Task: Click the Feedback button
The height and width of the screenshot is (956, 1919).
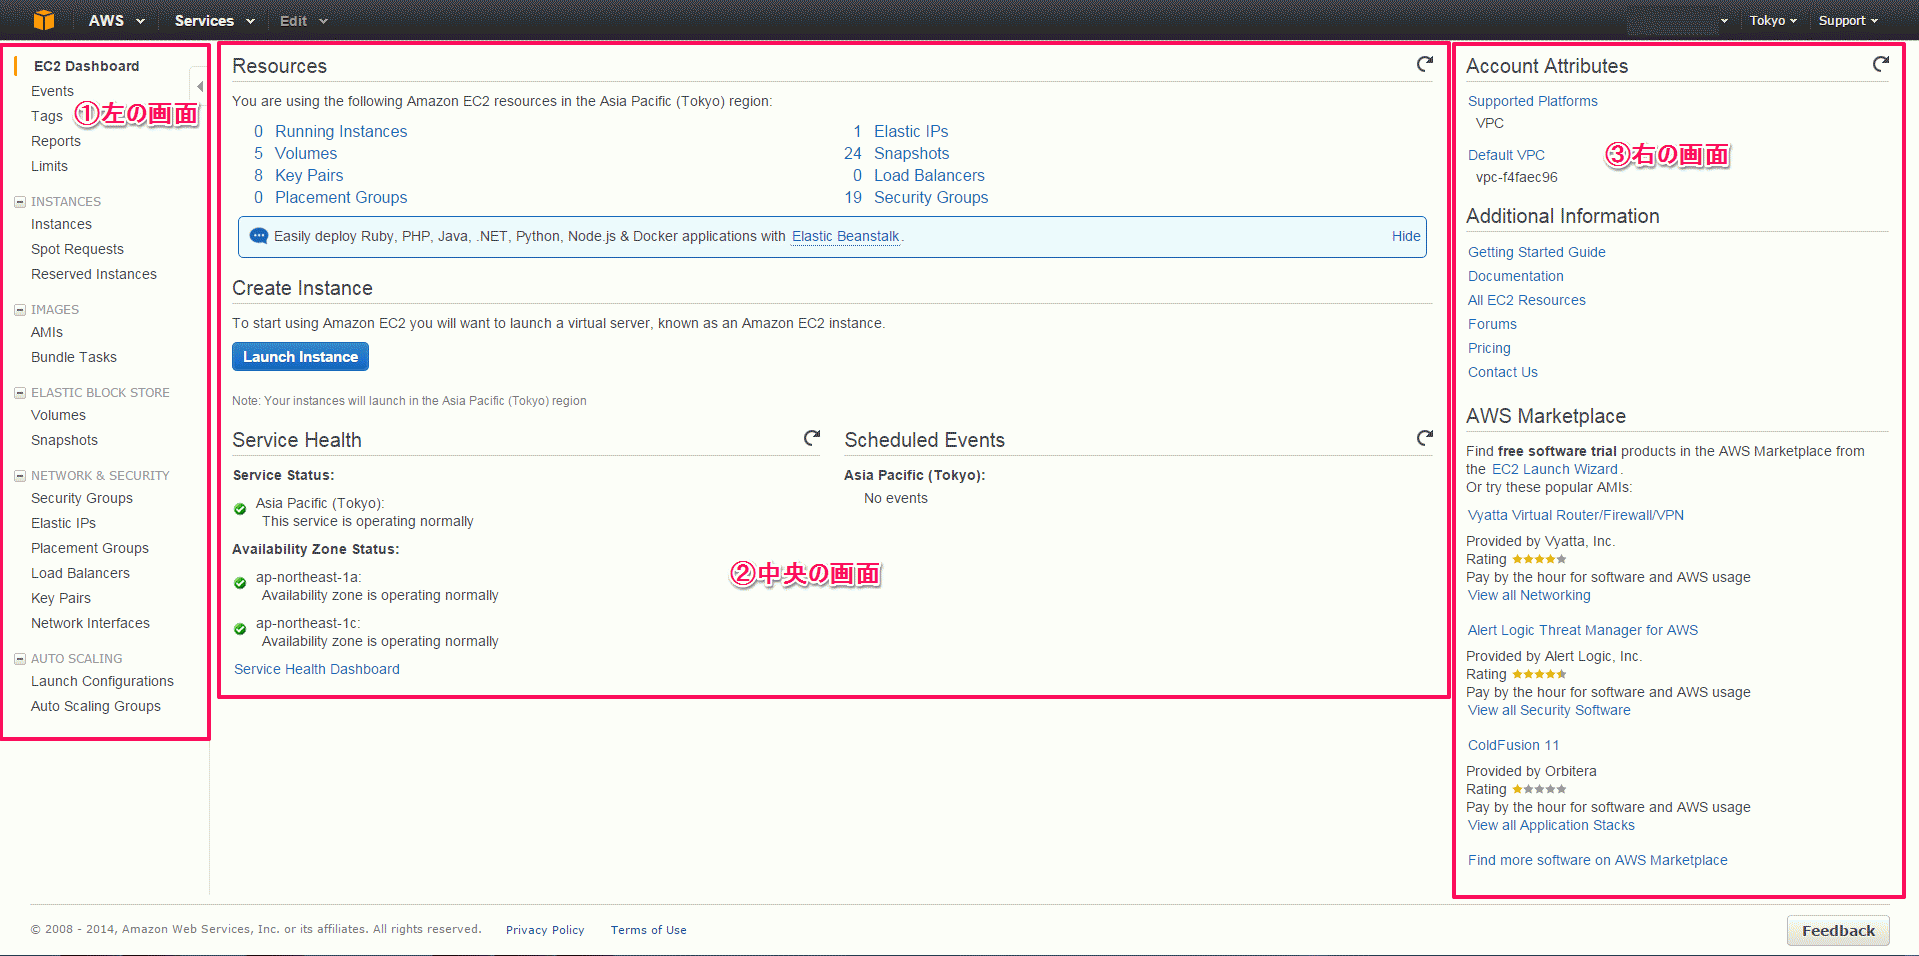Action: point(1838,930)
